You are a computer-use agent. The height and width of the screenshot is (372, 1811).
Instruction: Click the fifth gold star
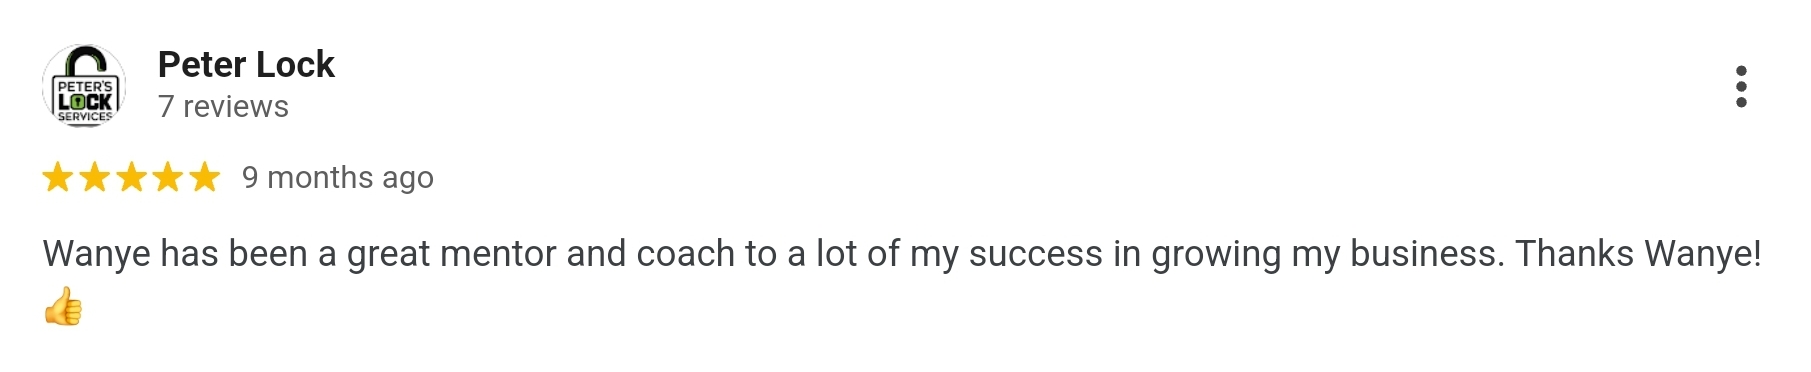tap(204, 177)
